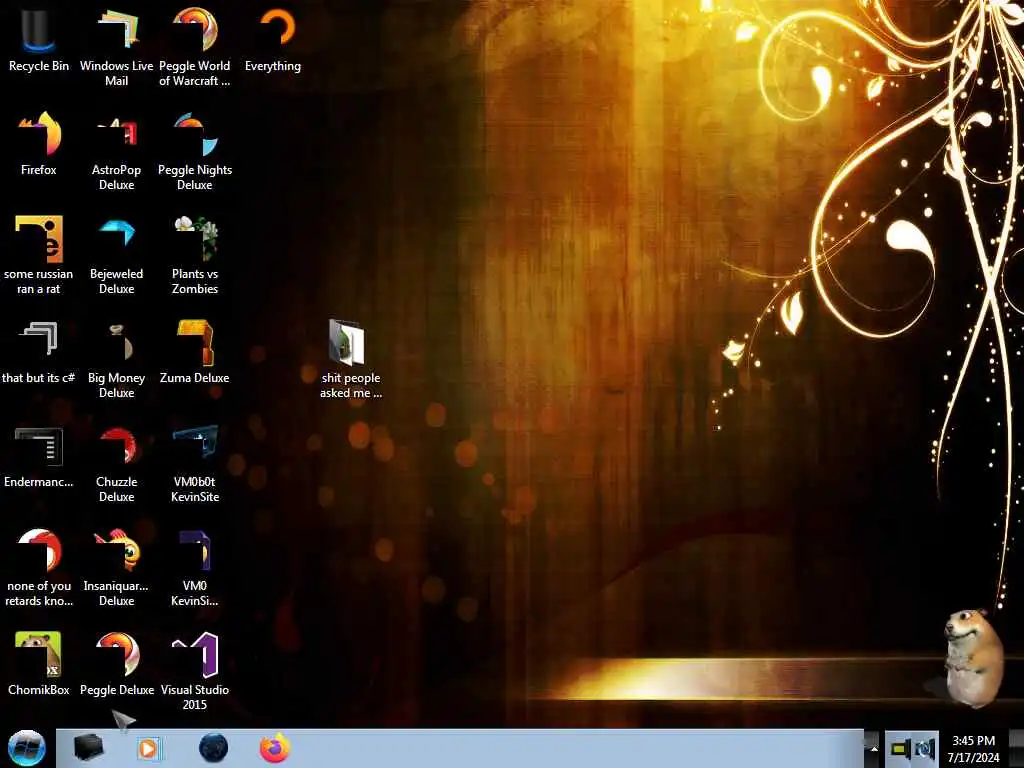Select the Bejeweled Deluxe shortcut
Image resolution: width=1024 pixels, height=768 pixels.
tap(116, 255)
